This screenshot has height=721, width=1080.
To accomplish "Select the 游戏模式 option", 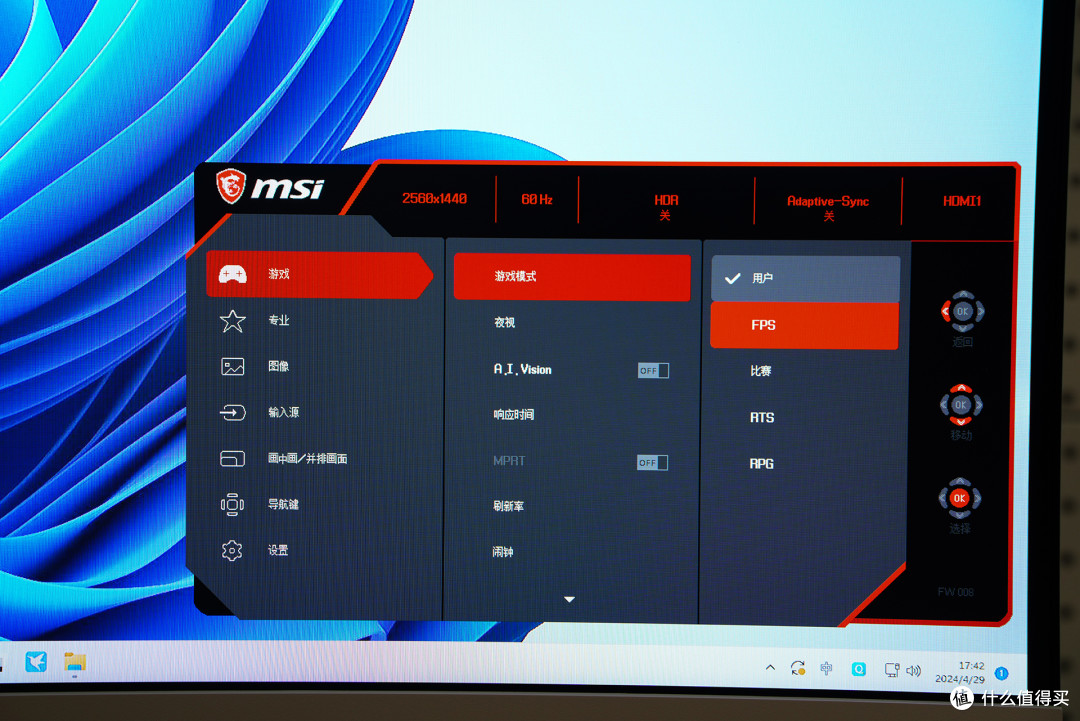I will (572, 277).
